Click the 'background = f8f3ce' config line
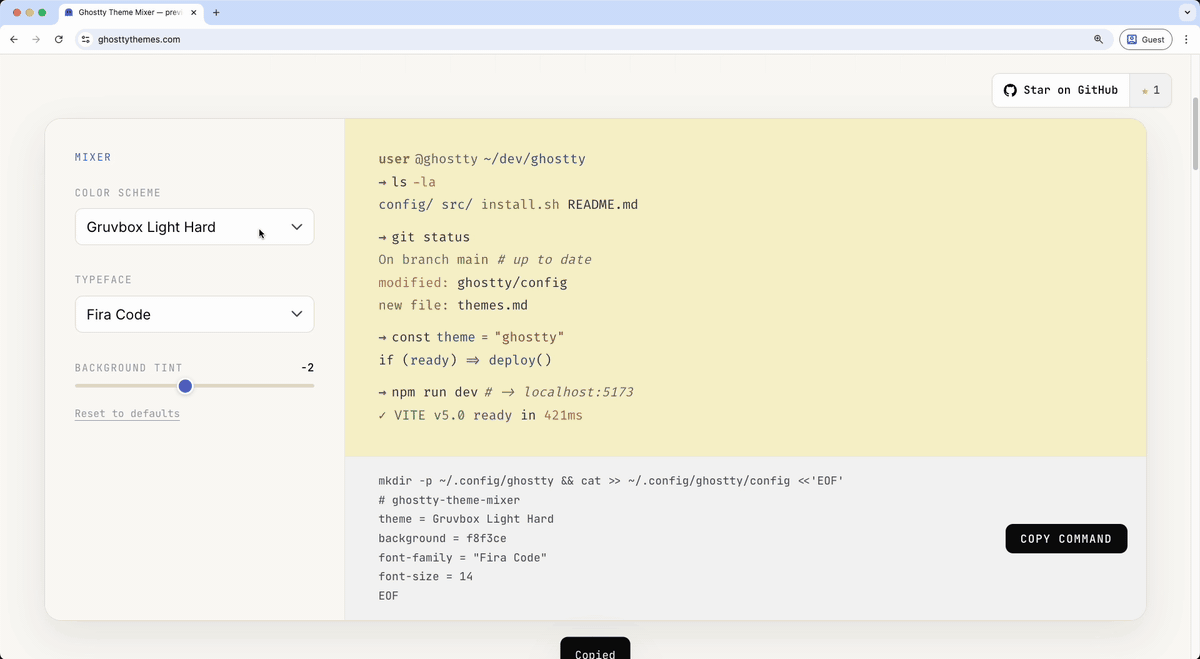 click(x=442, y=538)
